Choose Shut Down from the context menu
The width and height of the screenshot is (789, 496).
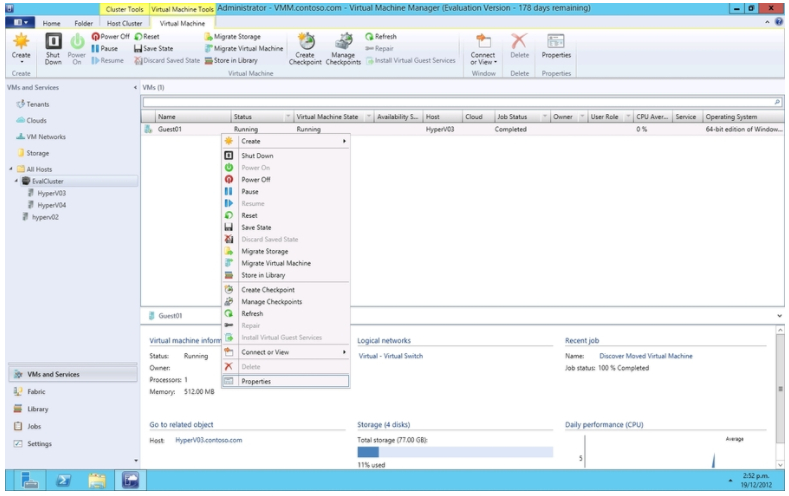(x=286, y=155)
